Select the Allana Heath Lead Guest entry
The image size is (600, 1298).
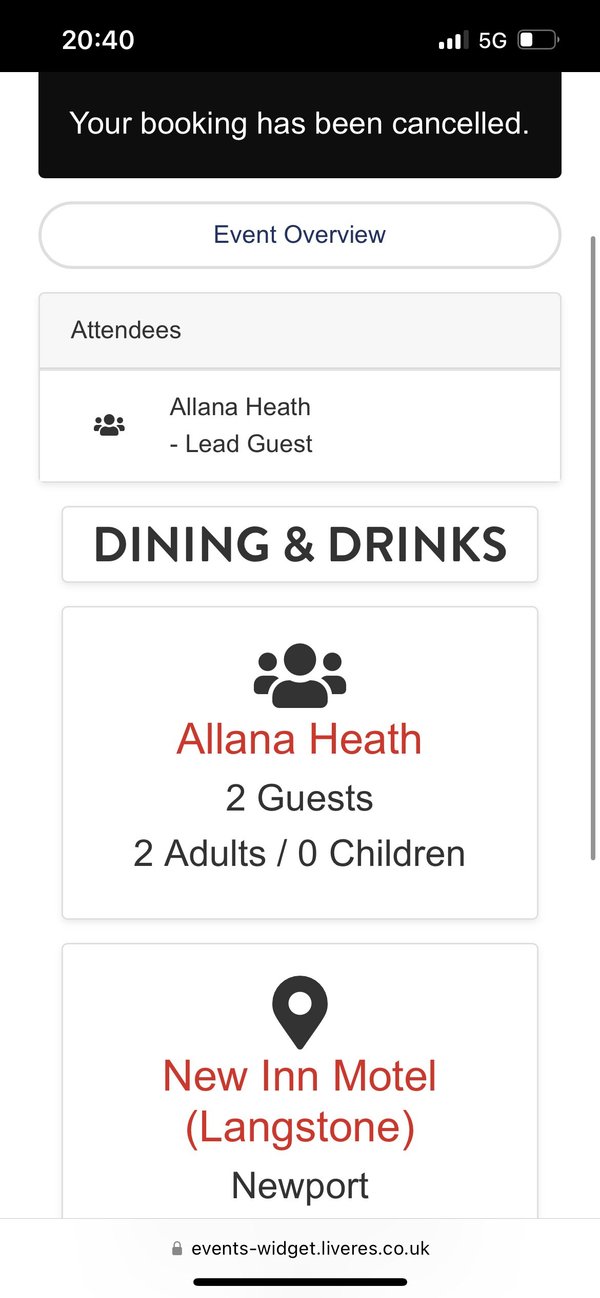coord(300,425)
